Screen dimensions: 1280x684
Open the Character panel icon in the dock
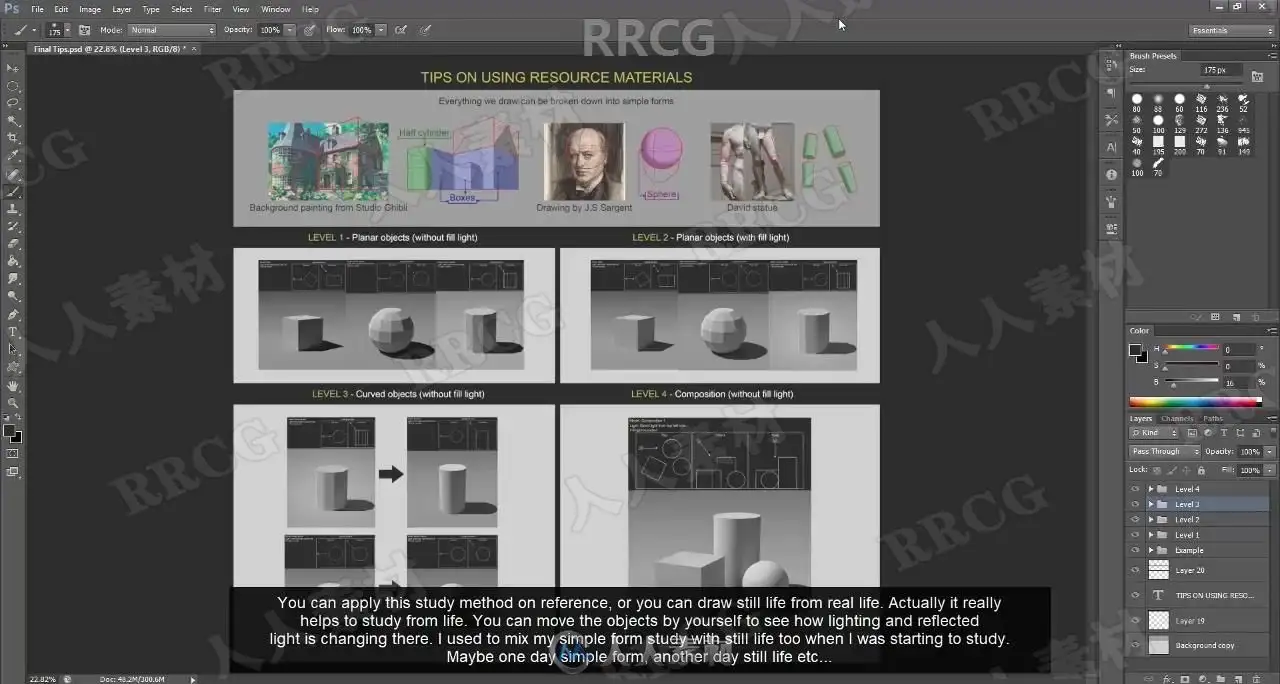[x=1111, y=147]
